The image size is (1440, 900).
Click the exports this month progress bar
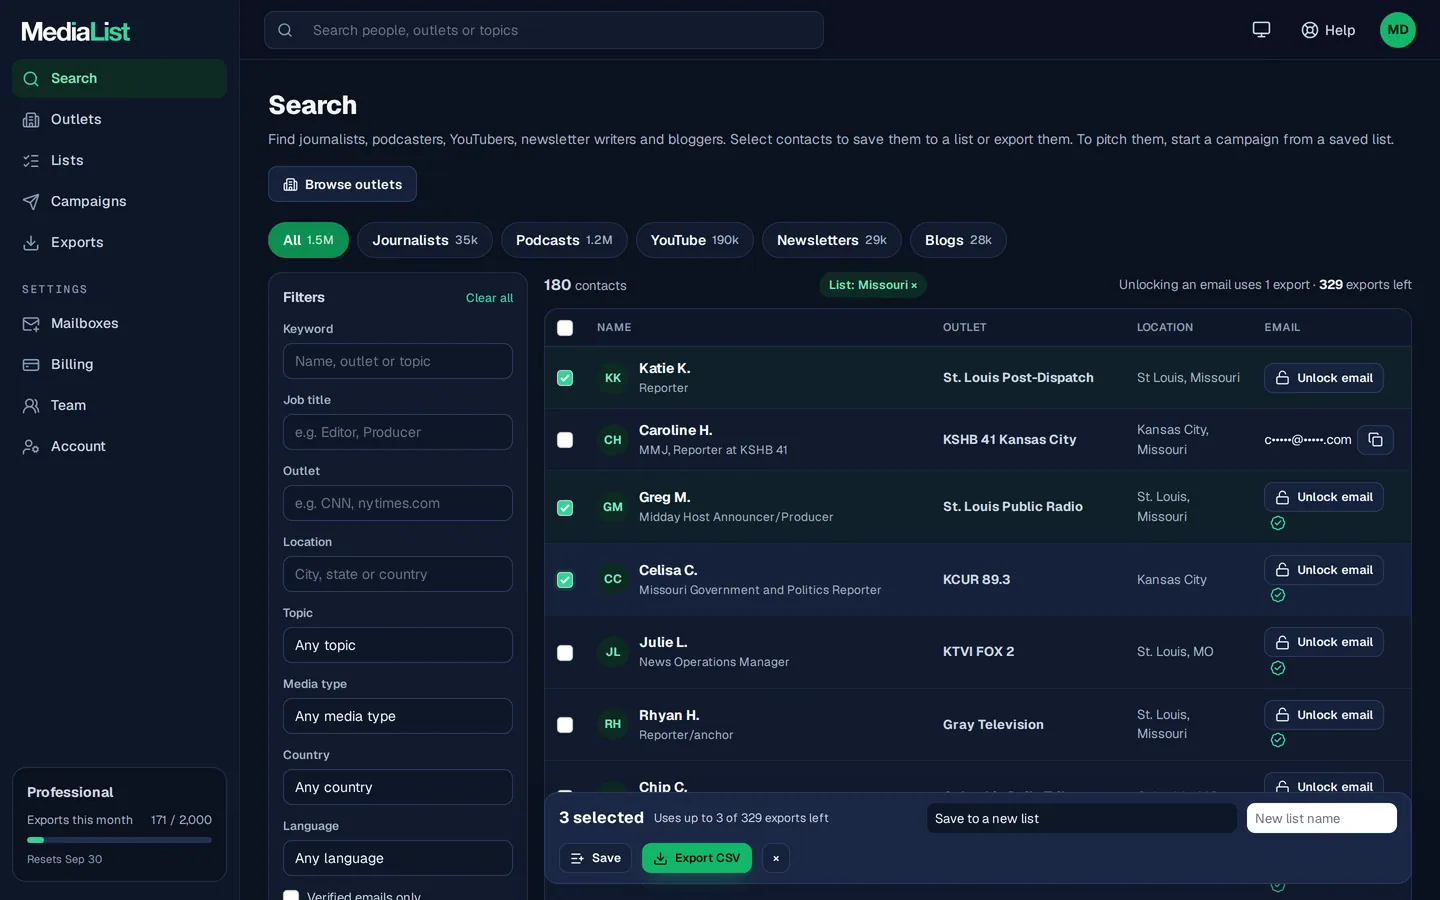click(x=119, y=840)
